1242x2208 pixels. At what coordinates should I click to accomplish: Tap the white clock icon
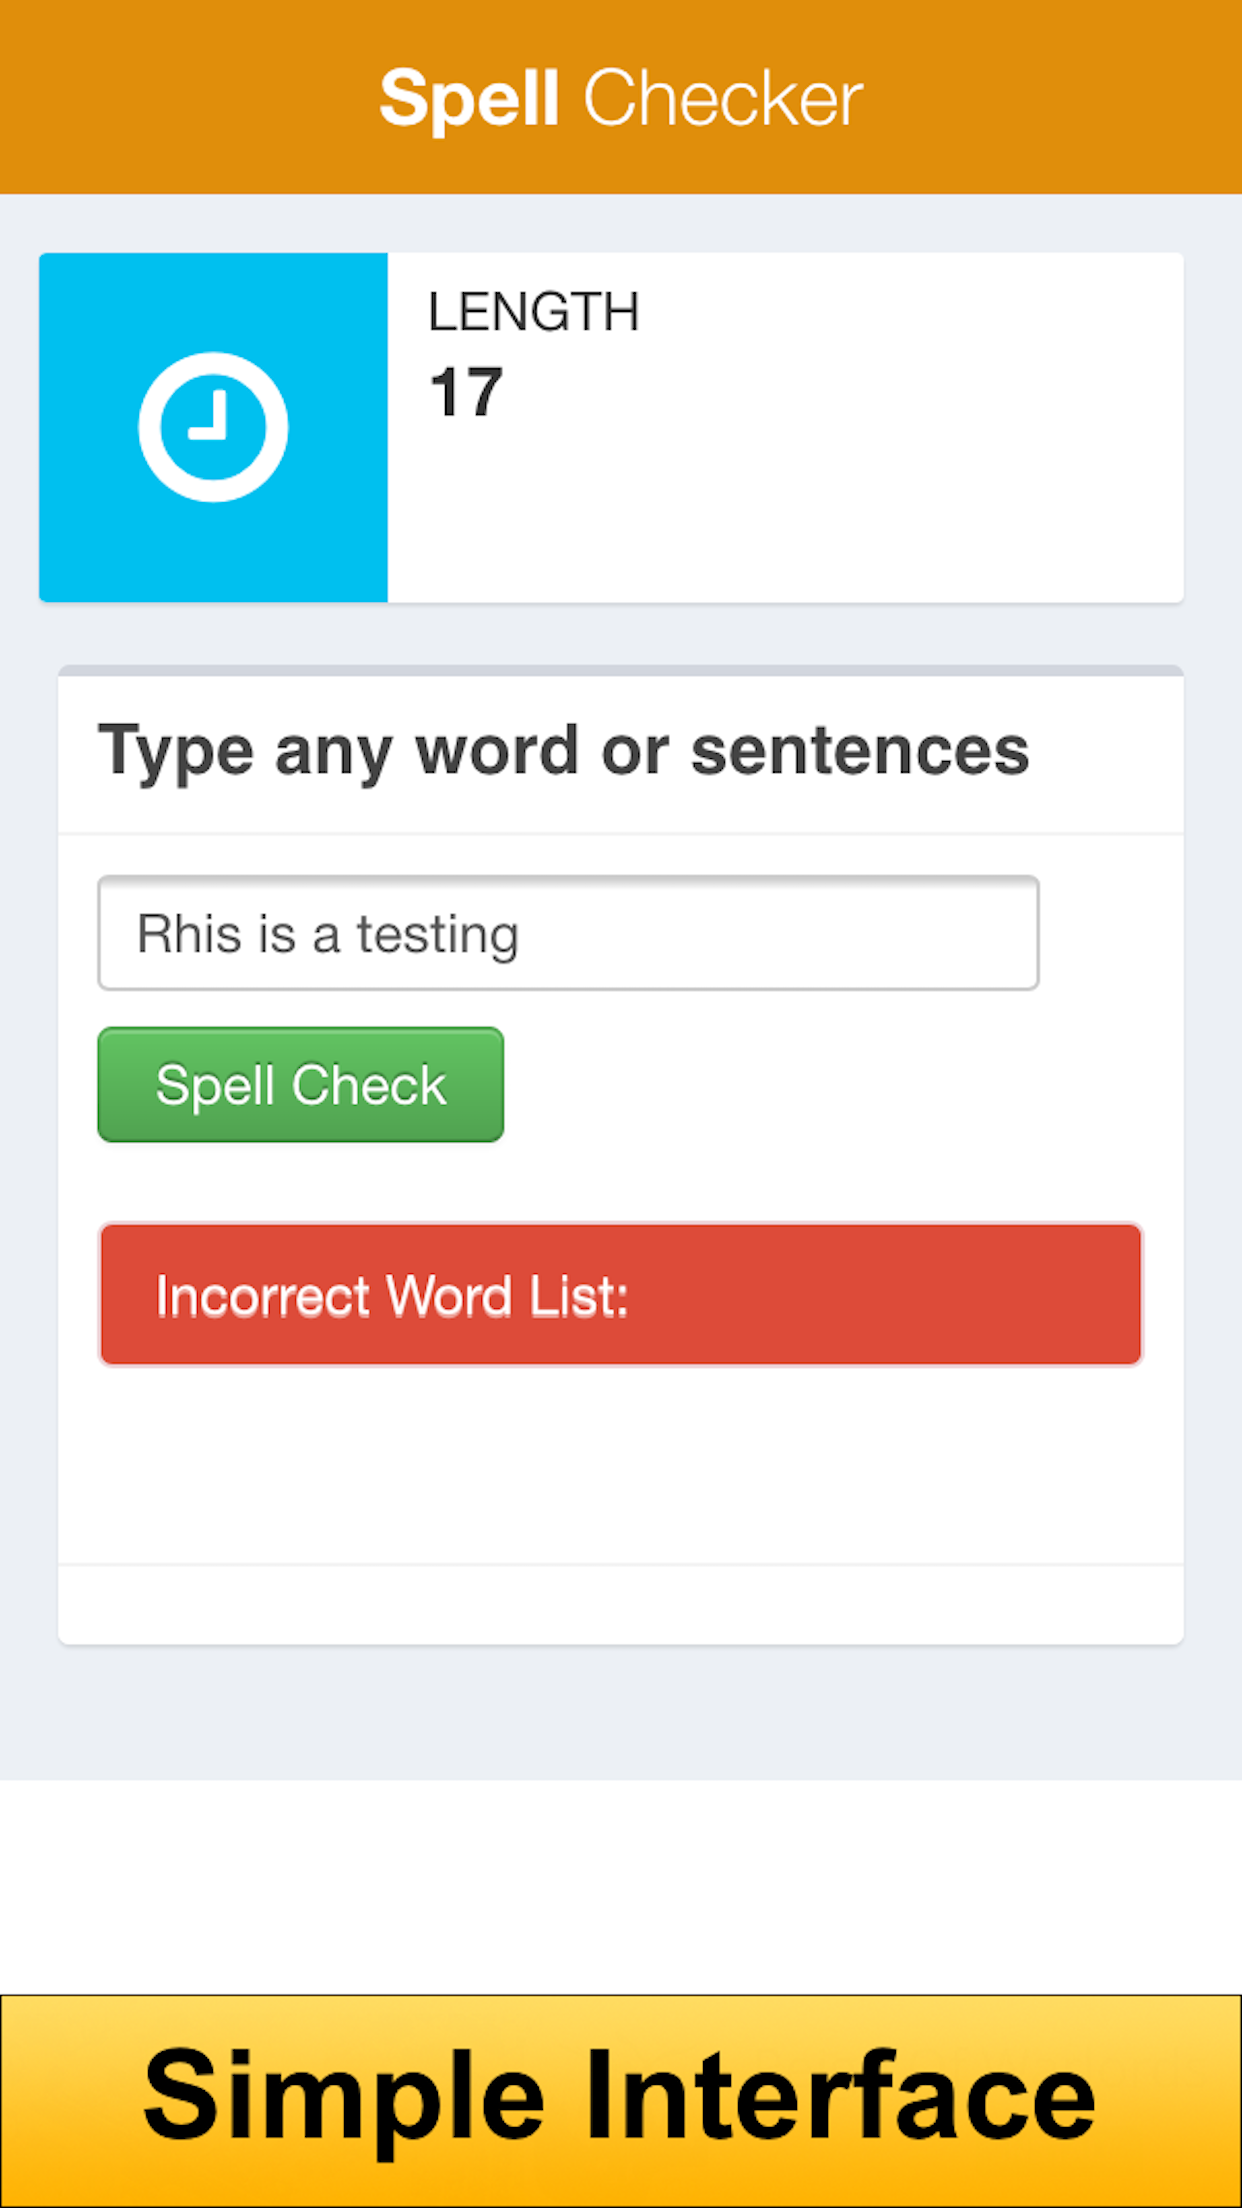(x=213, y=427)
